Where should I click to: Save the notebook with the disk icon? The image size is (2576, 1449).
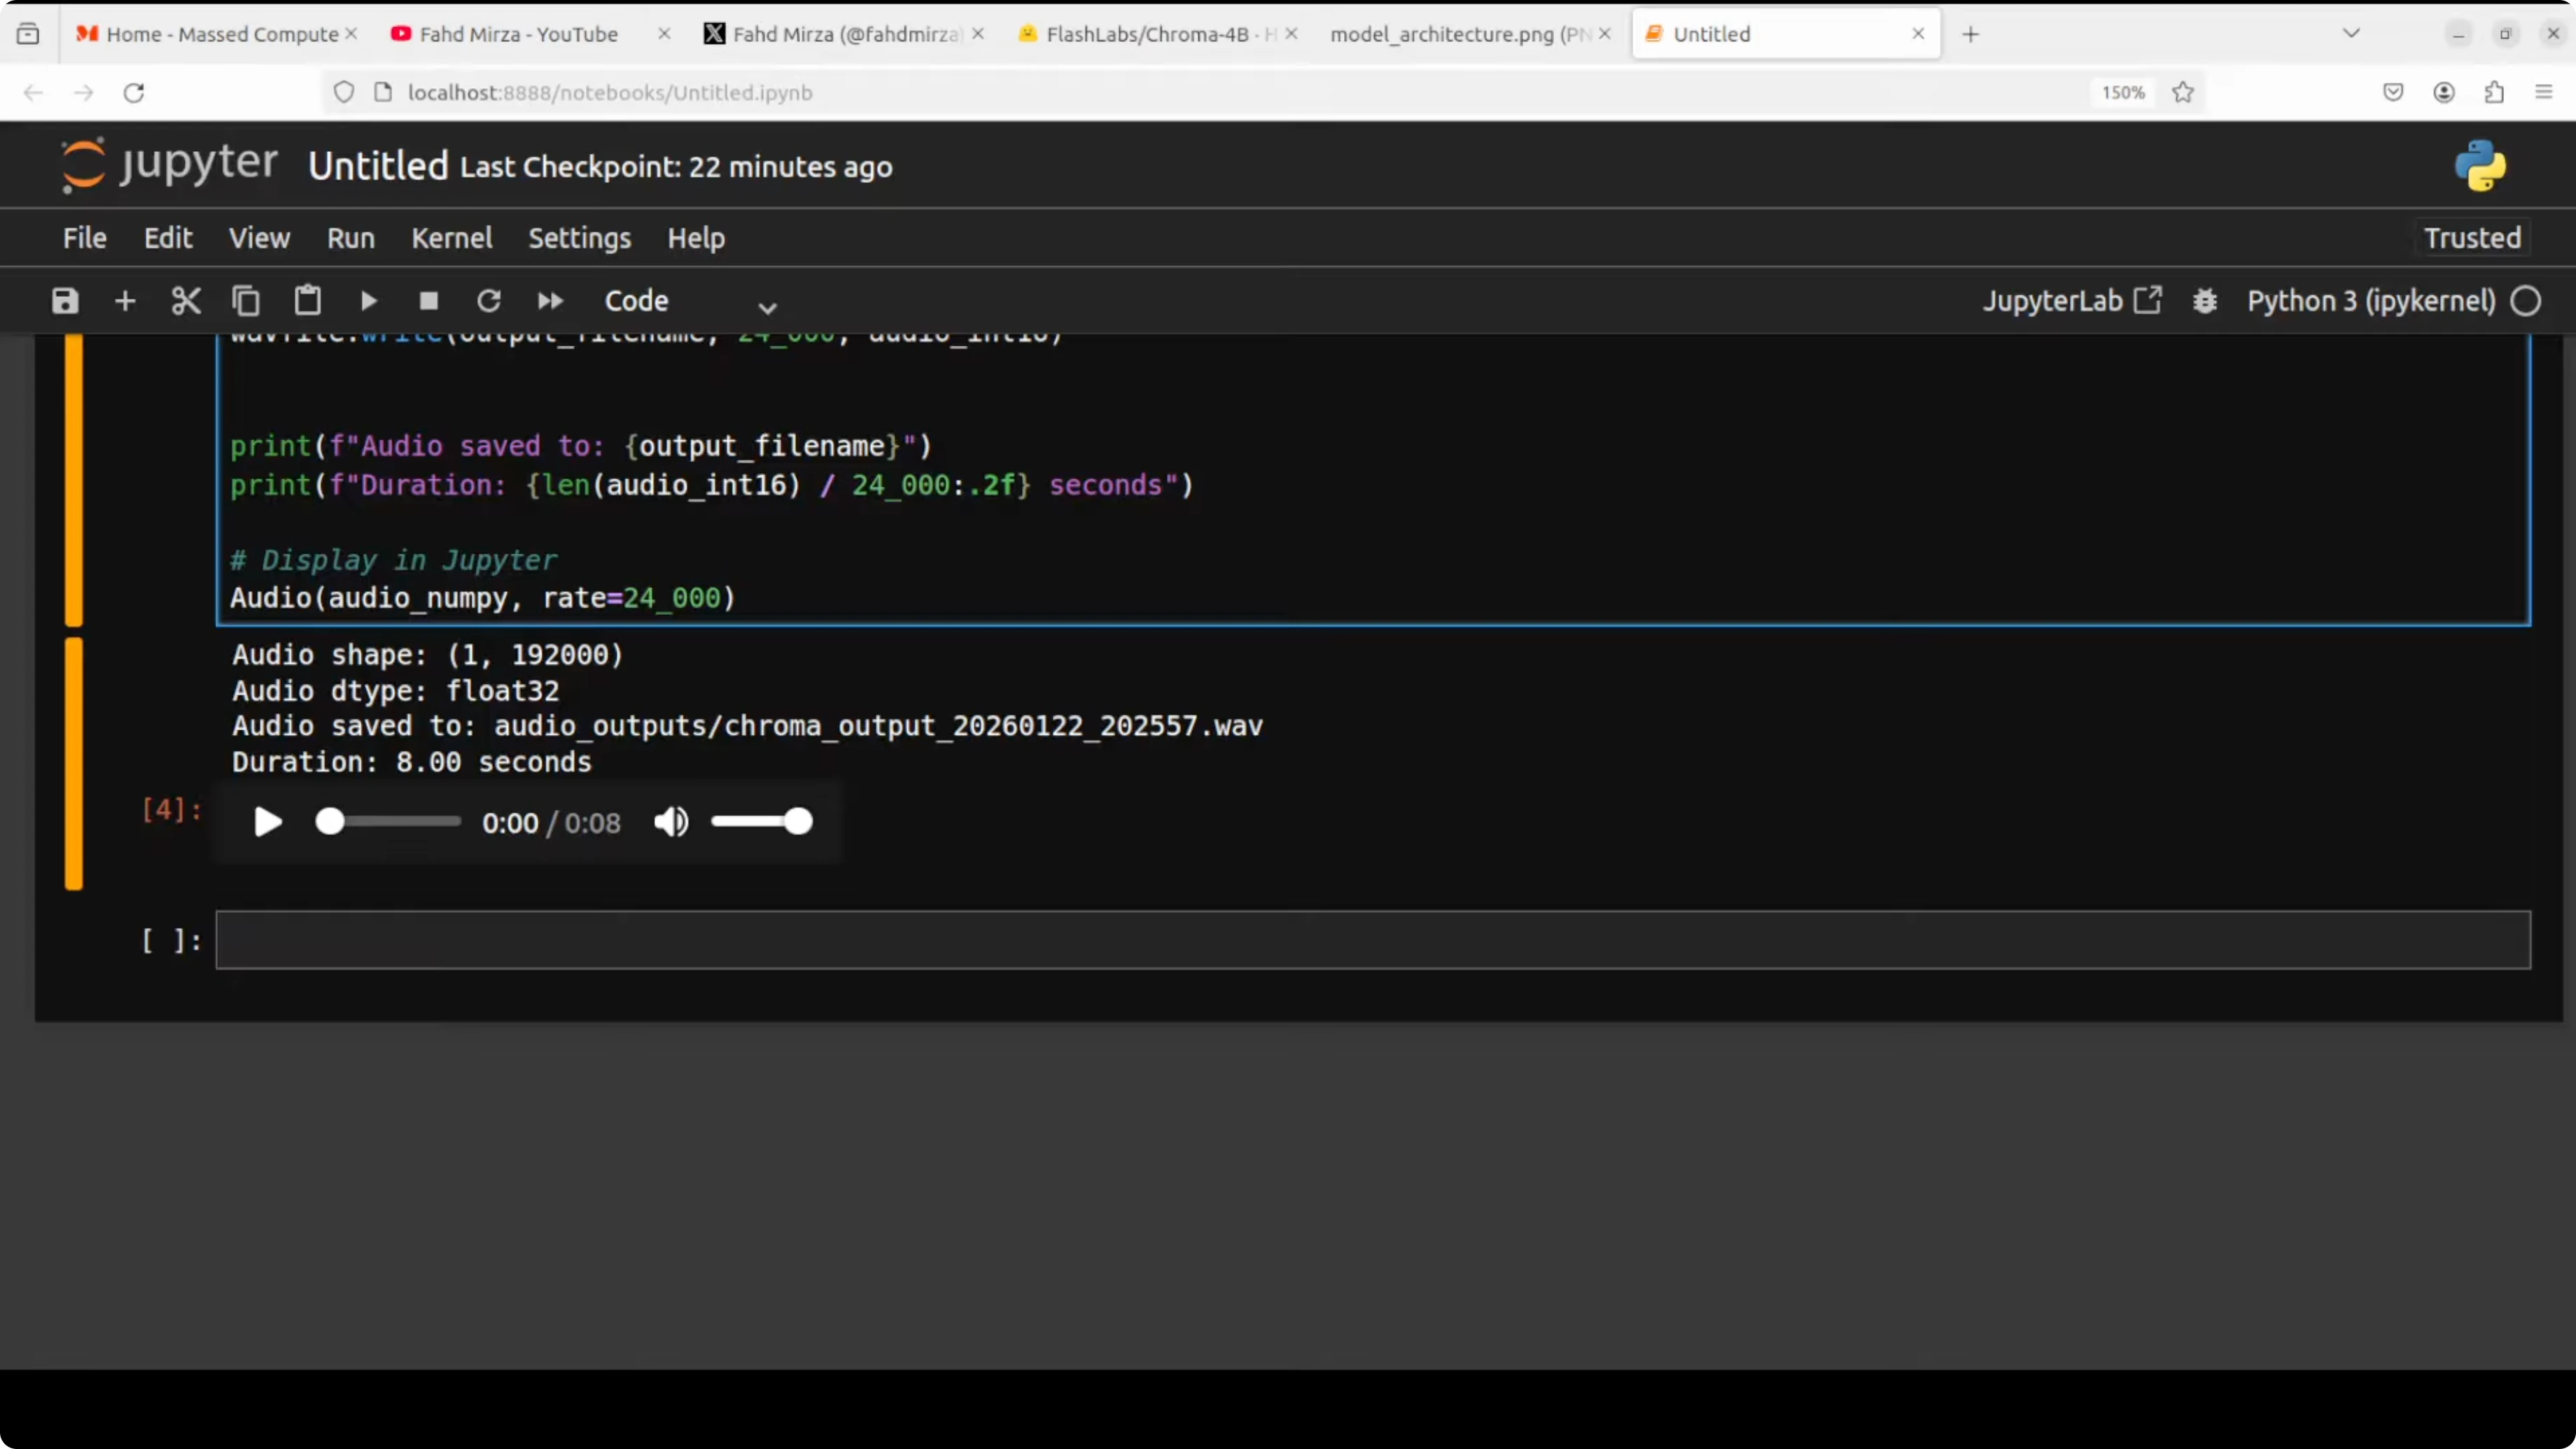tap(65, 301)
